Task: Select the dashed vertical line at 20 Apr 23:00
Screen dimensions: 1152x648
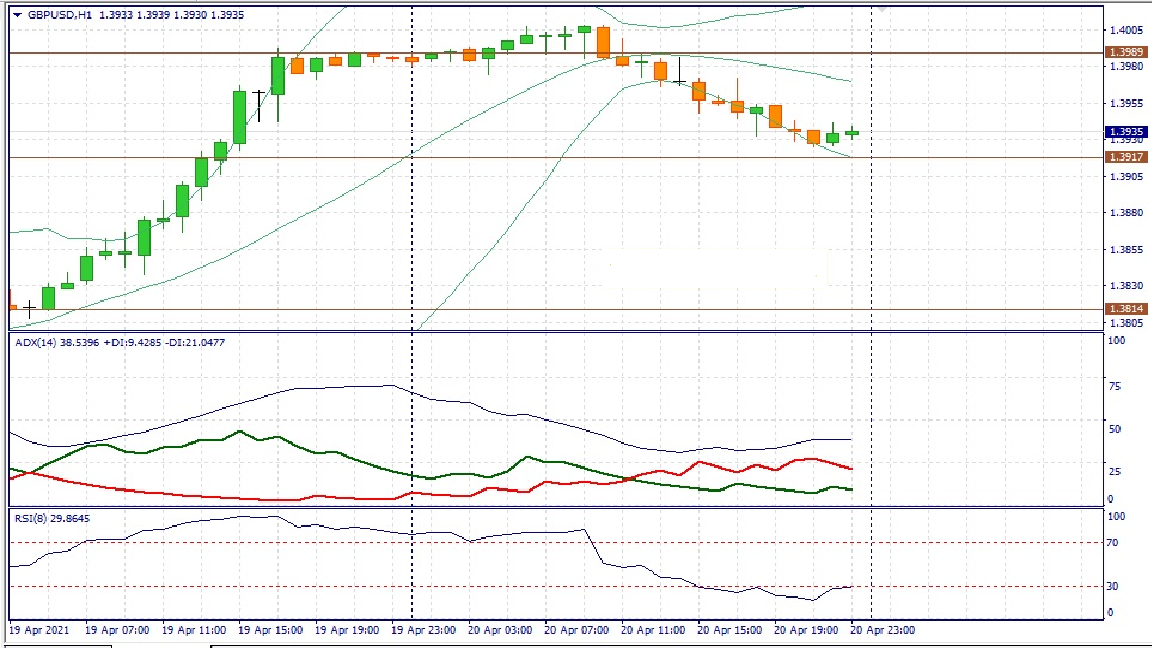Action: pos(872,250)
